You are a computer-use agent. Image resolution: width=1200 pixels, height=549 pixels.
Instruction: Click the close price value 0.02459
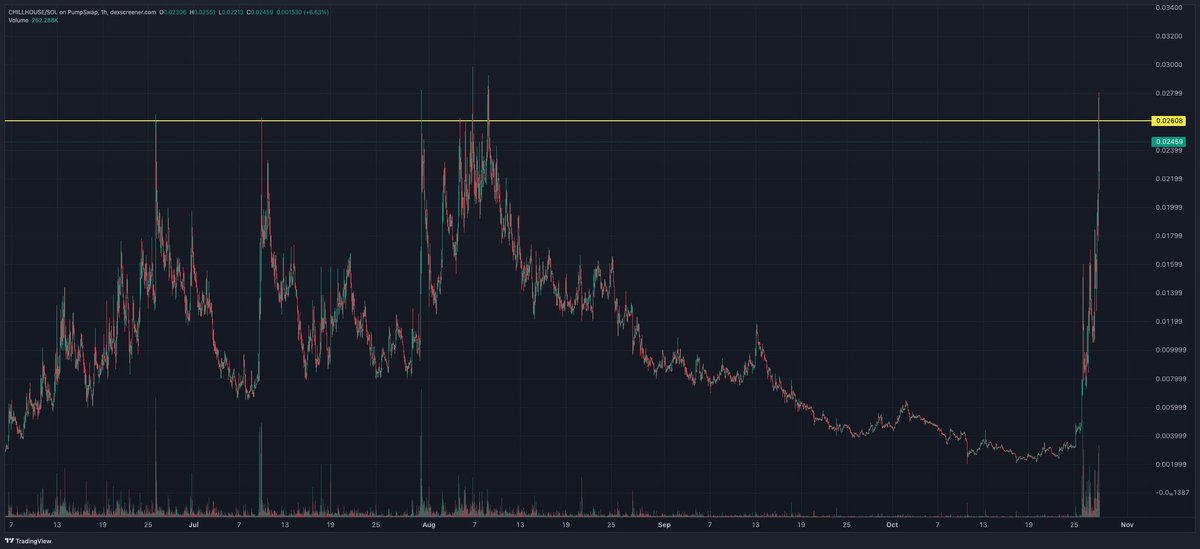click(262, 12)
